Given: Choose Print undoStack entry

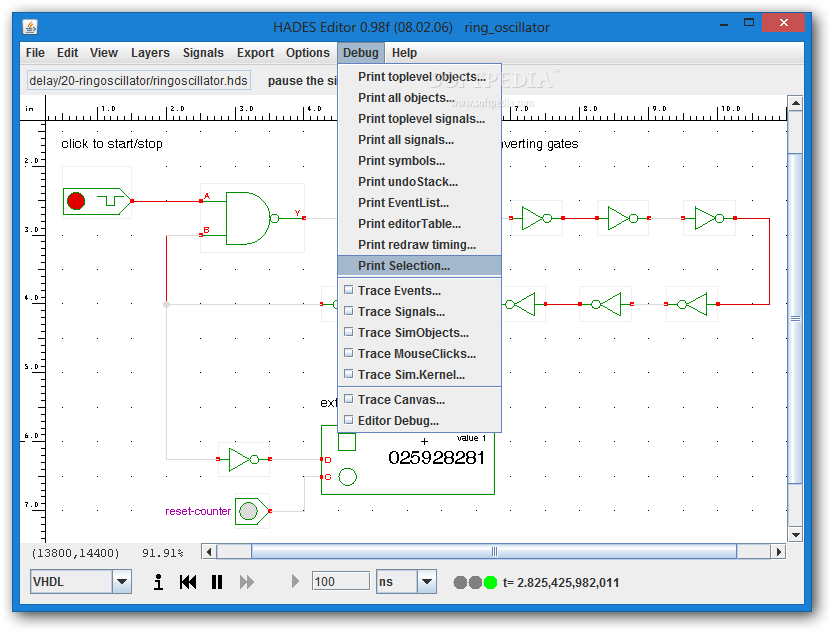Looking at the screenshot, I should (x=419, y=181).
